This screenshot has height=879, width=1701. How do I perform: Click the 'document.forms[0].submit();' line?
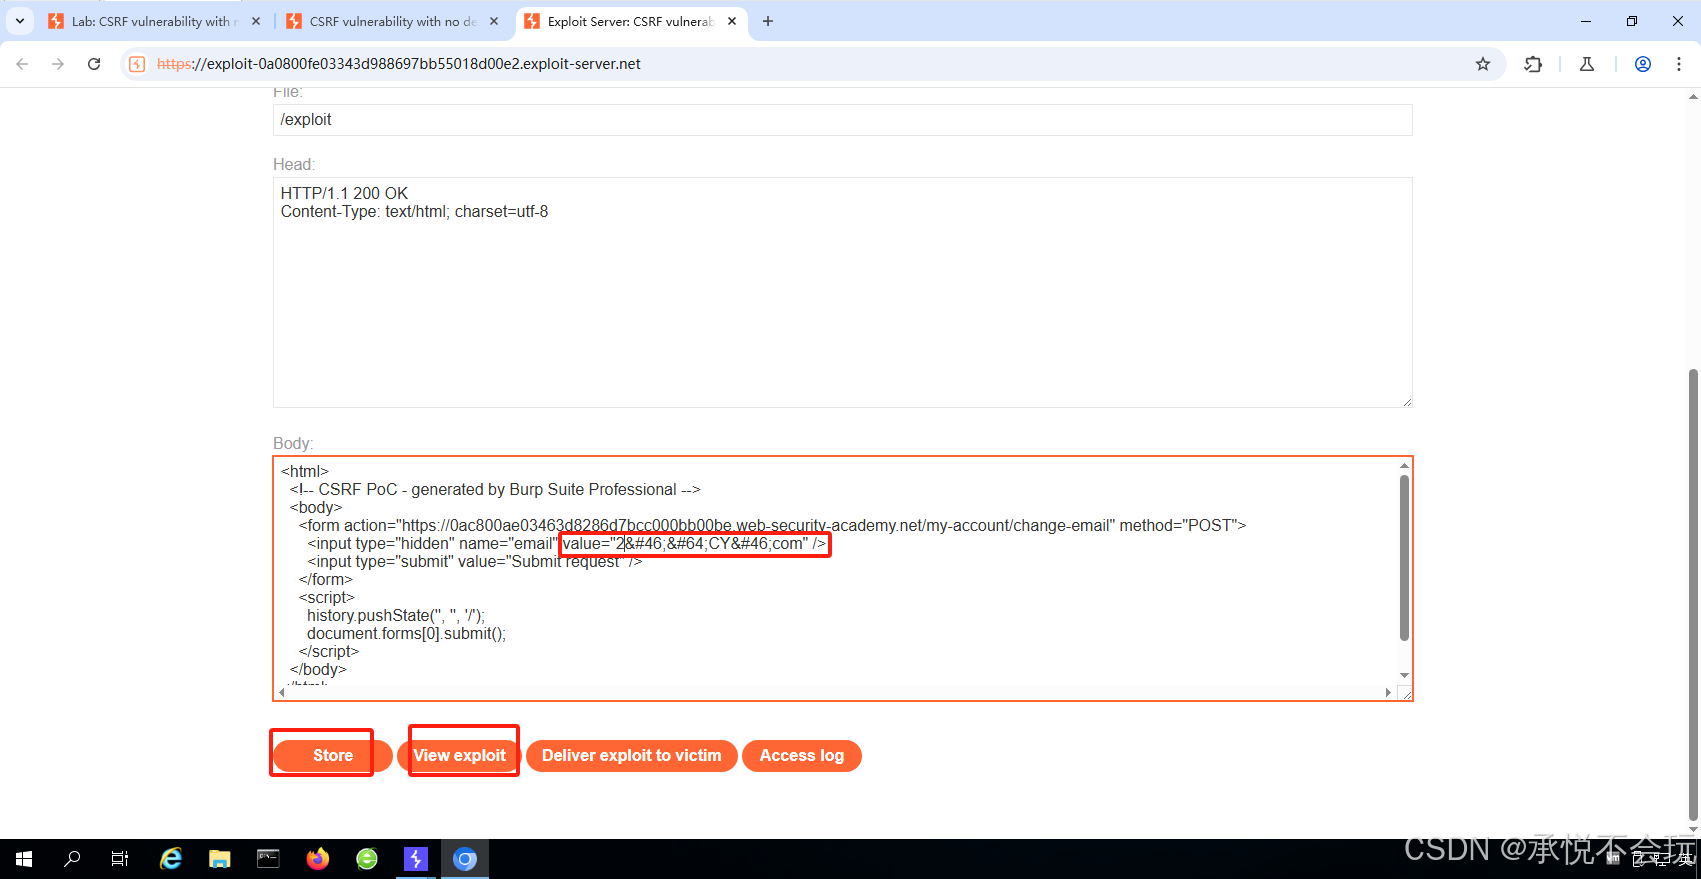406,634
